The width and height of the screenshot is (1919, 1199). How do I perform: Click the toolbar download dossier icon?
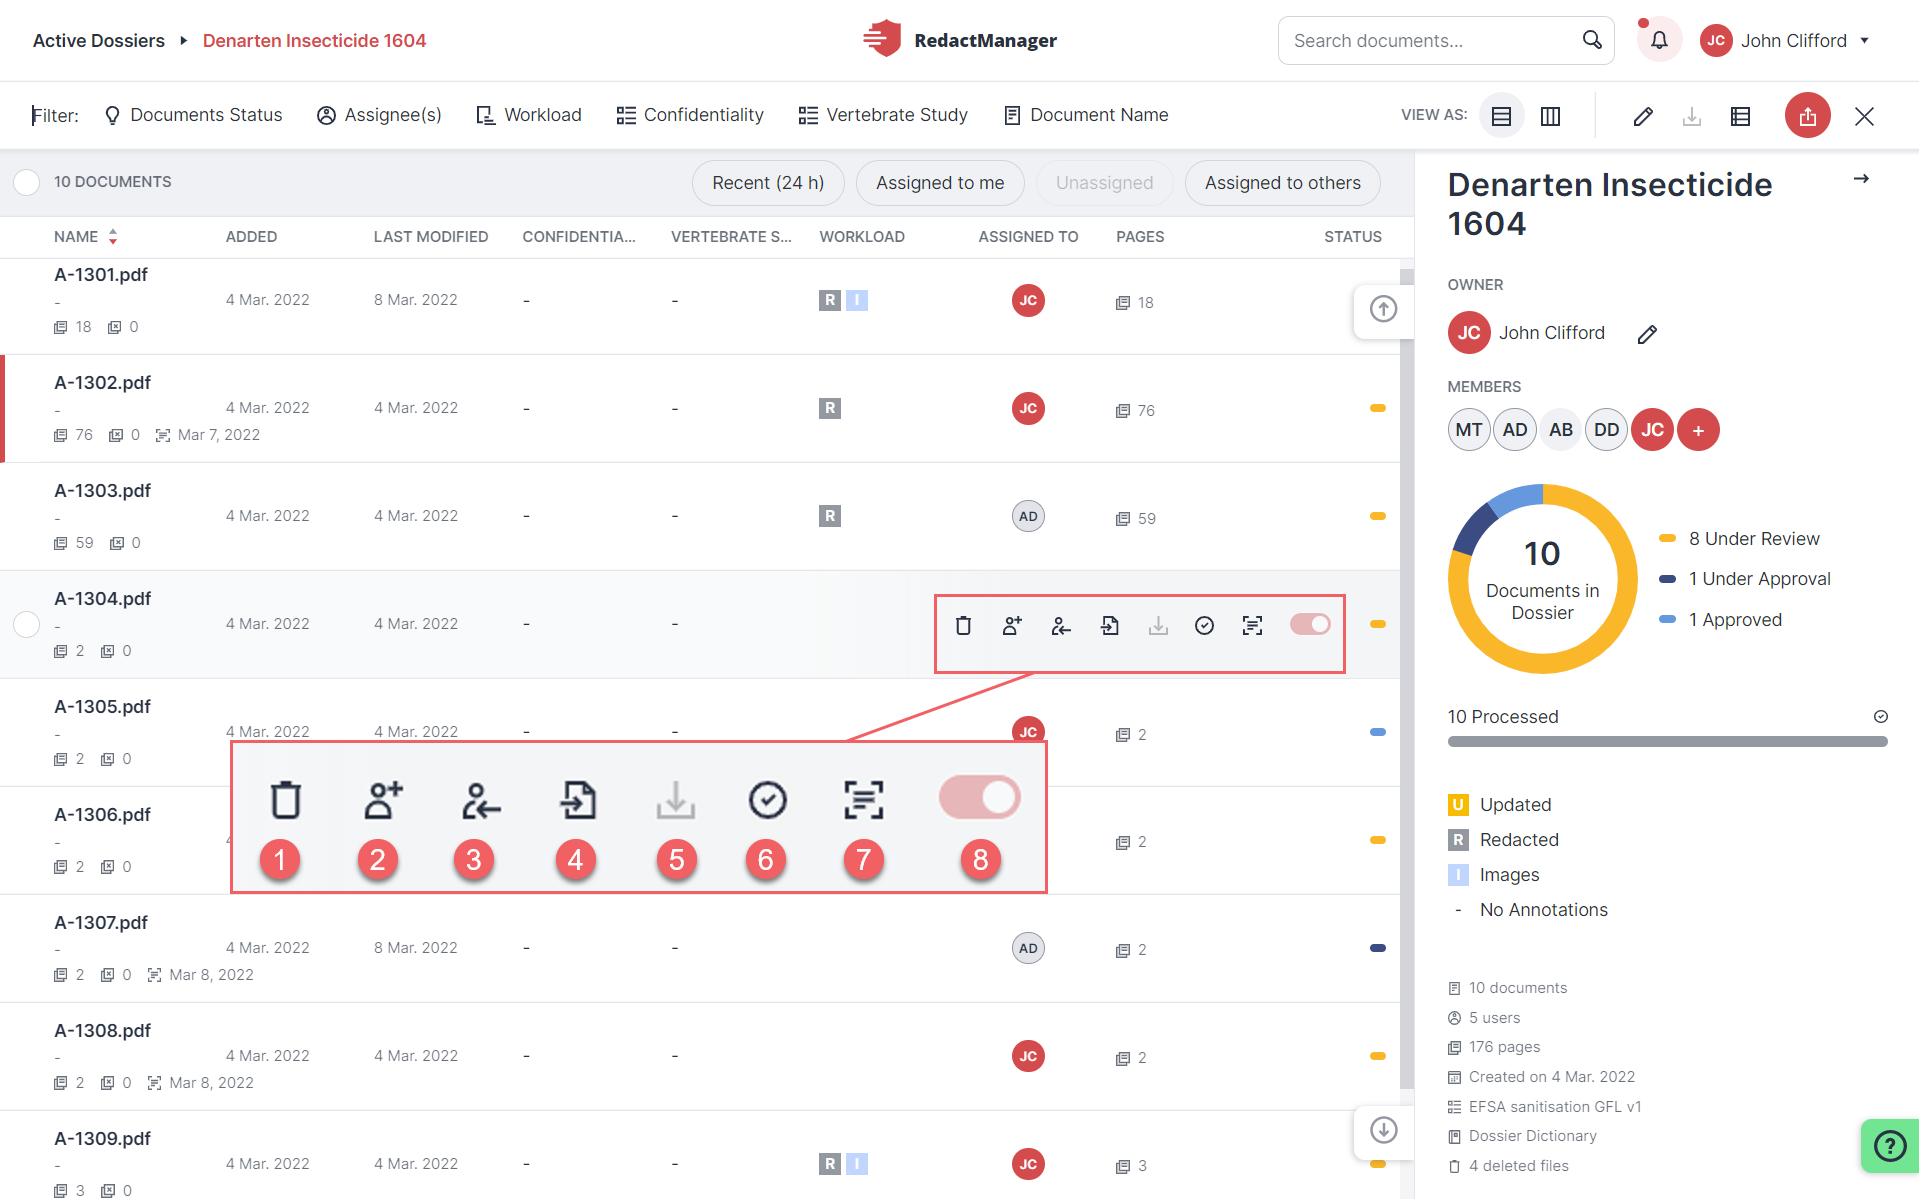click(x=1692, y=116)
